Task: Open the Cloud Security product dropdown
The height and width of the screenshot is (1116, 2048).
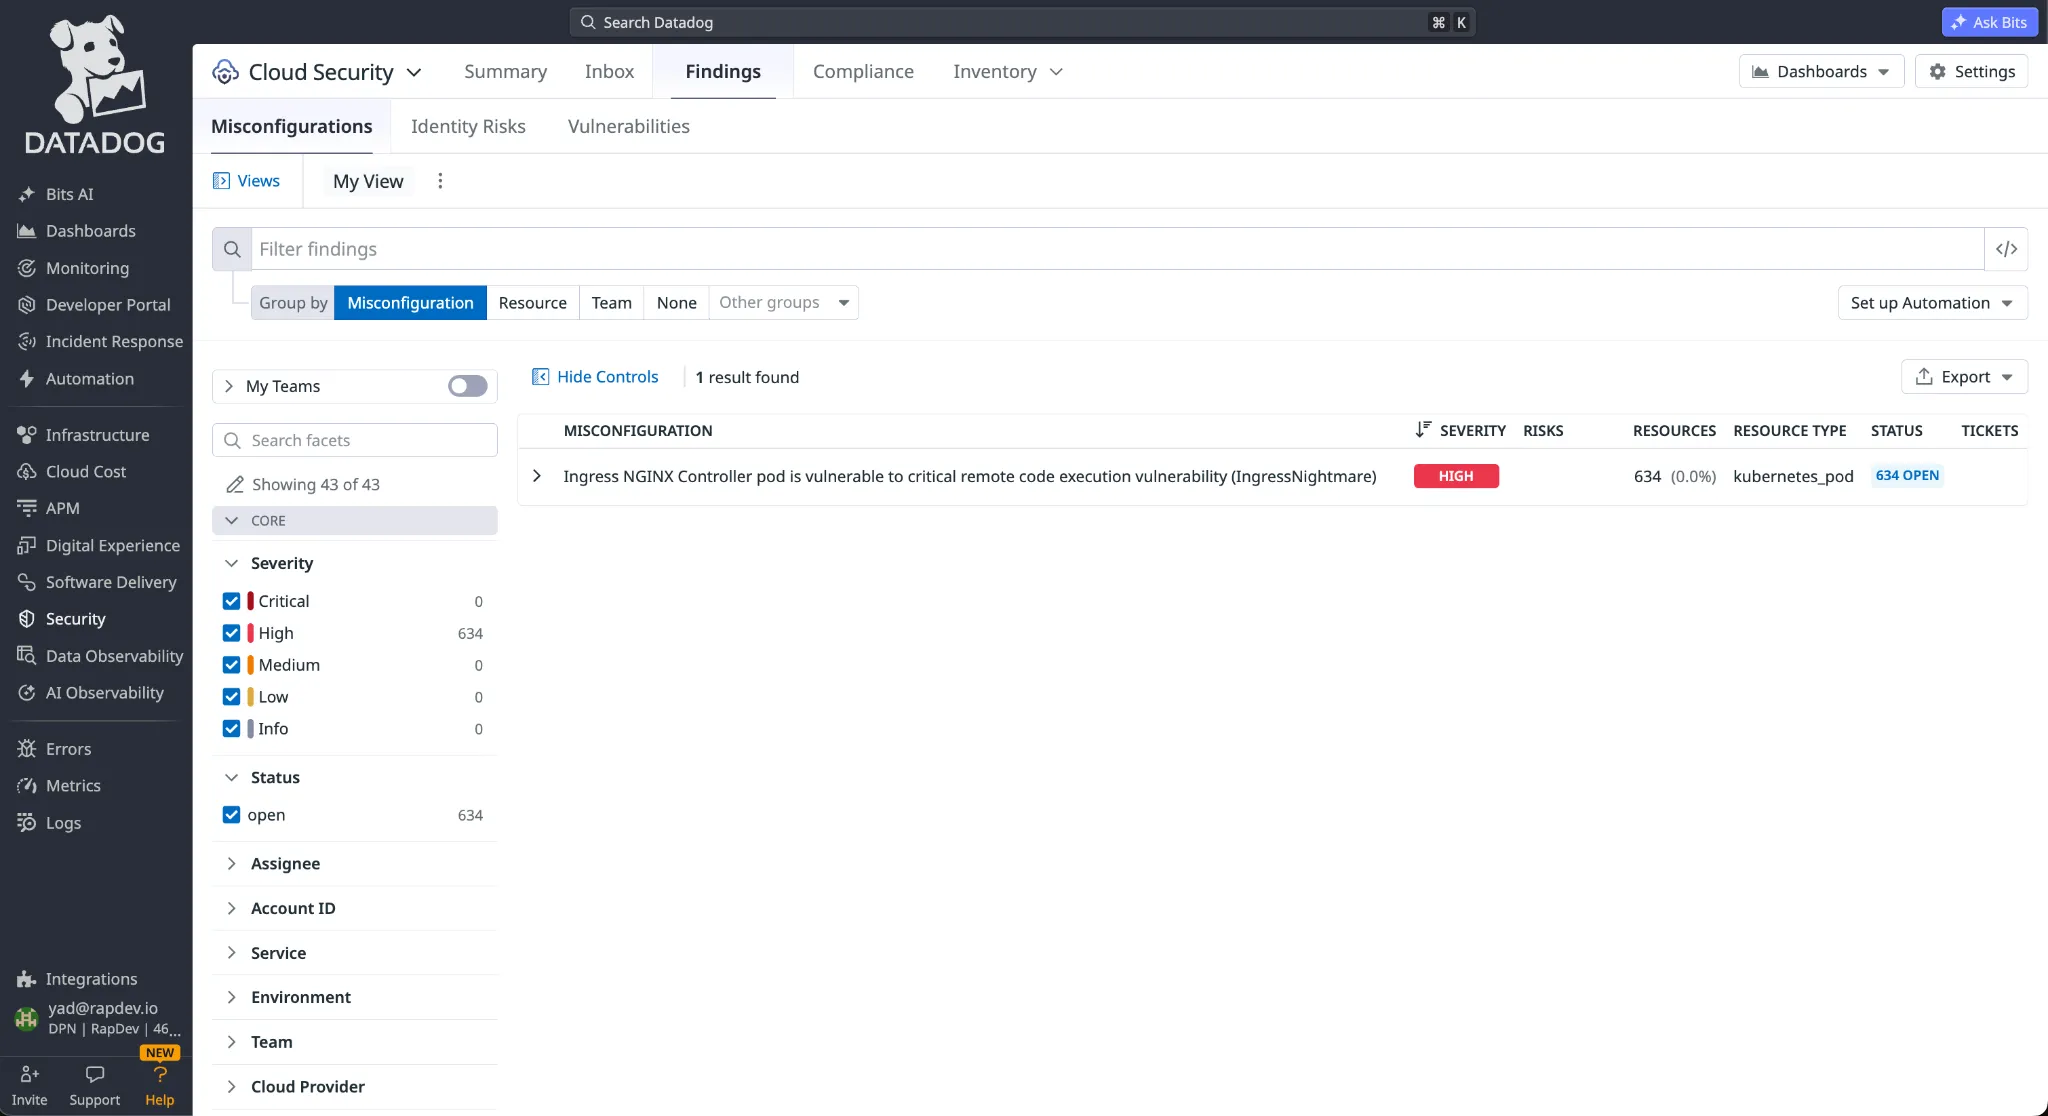Action: tap(317, 72)
